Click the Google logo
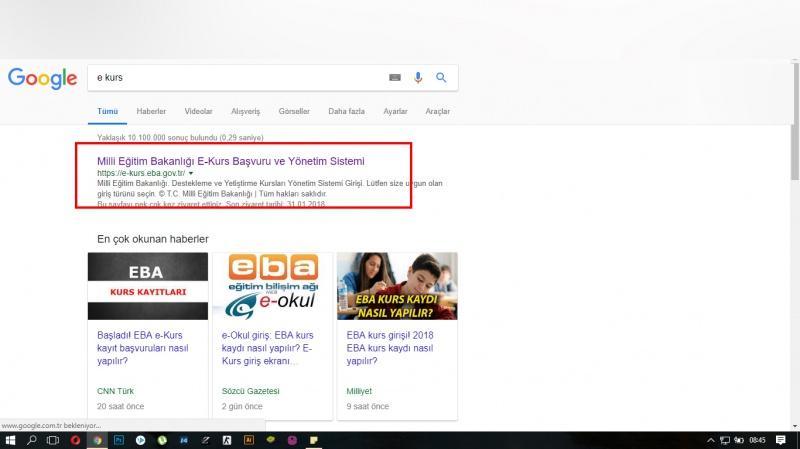This screenshot has height=449, width=800. tap(42, 78)
